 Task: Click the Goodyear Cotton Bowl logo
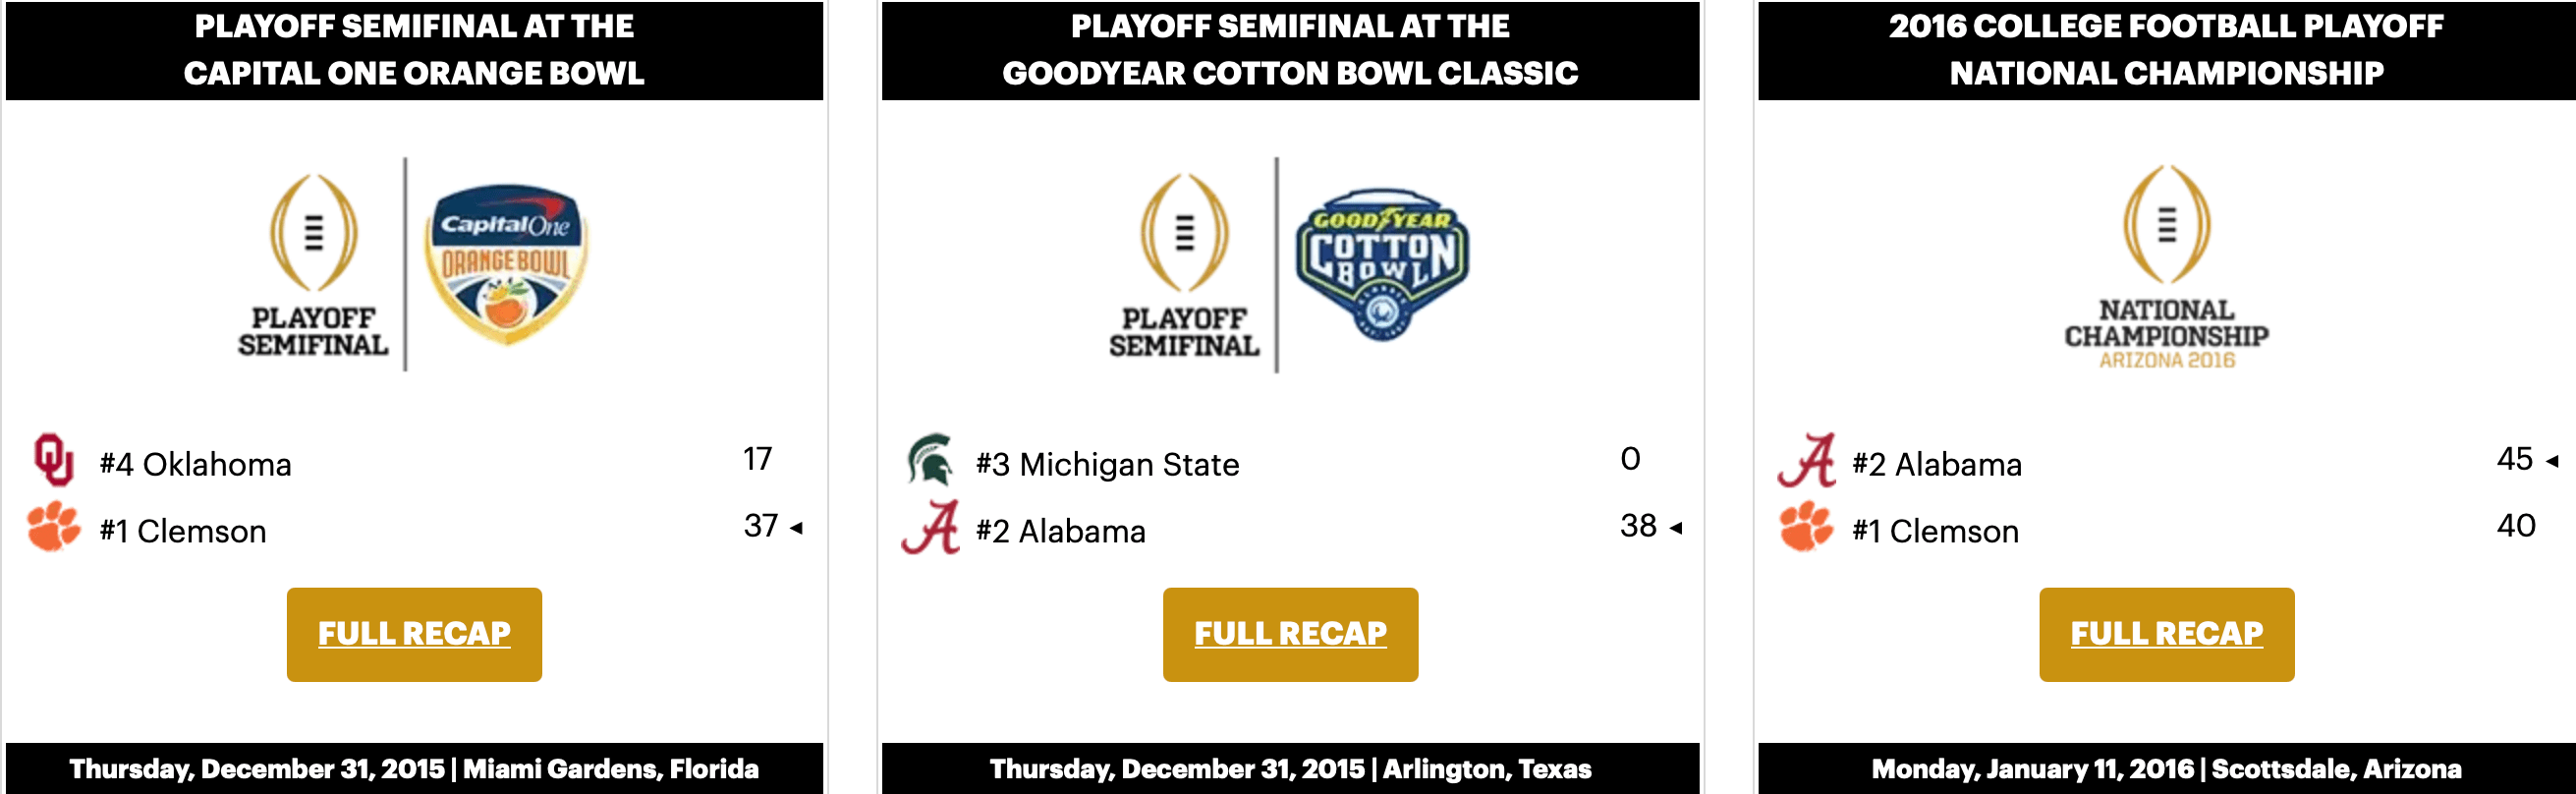click(x=1382, y=264)
